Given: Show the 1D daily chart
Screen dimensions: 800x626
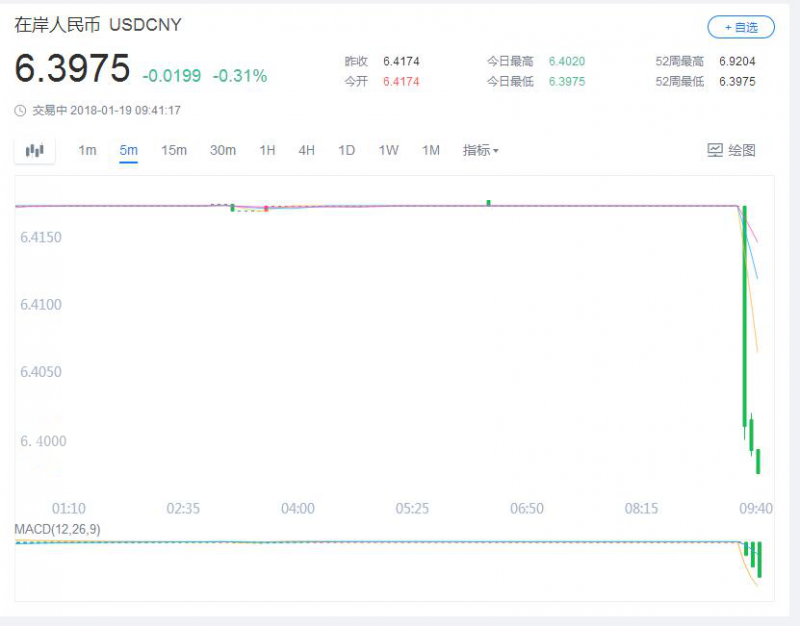Looking at the screenshot, I should pos(346,151).
